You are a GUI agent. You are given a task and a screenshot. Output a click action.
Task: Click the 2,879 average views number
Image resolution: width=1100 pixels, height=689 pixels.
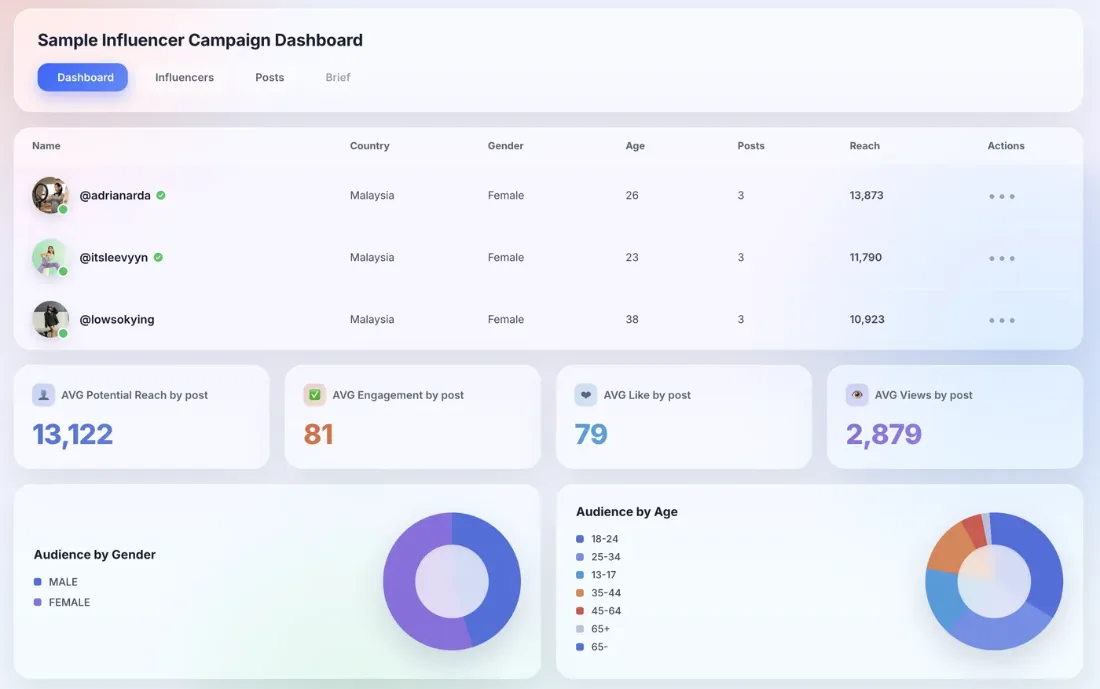click(884, 434)
